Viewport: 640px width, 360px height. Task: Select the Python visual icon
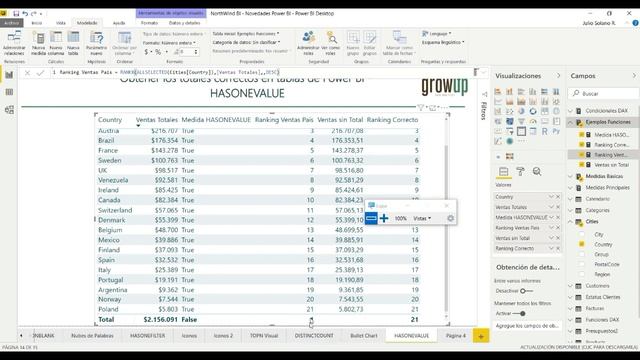tap(556, 131)
